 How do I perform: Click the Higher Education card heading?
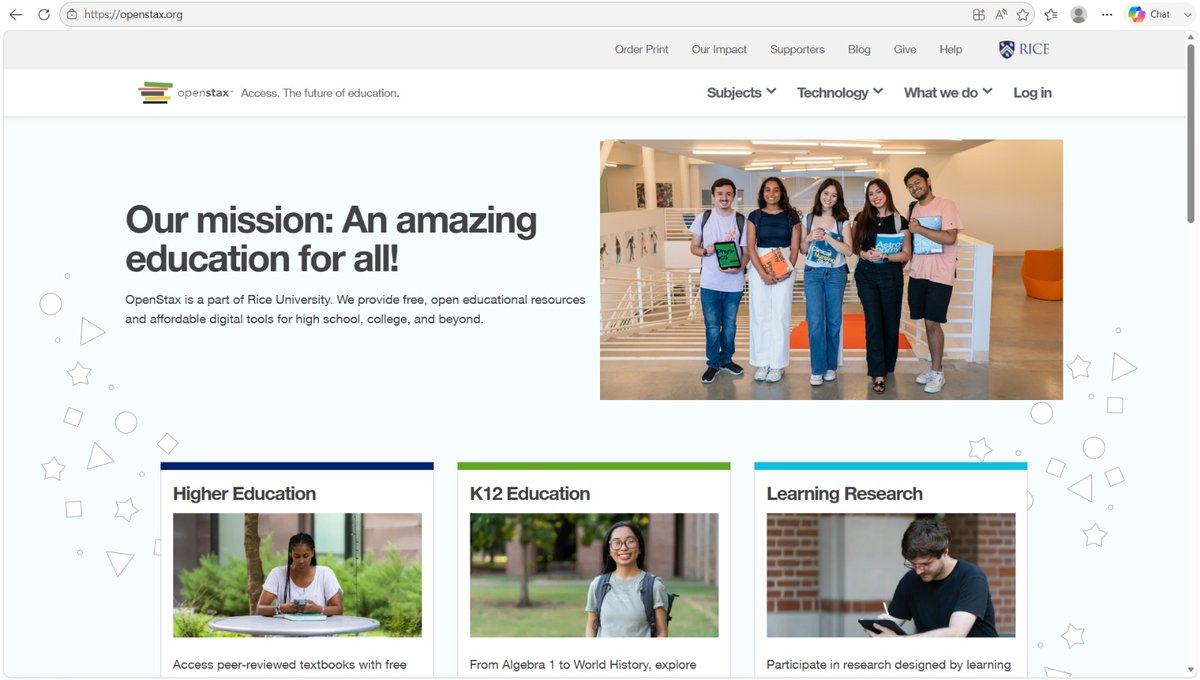(244, 493)
